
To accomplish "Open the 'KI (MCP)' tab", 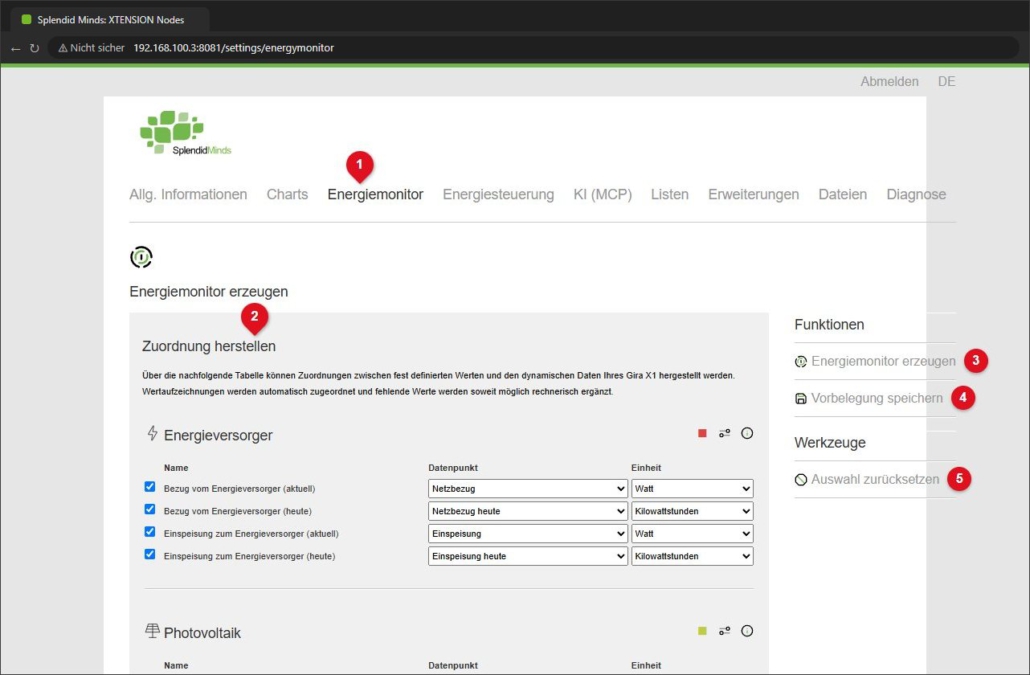I will tap(602, 194).
